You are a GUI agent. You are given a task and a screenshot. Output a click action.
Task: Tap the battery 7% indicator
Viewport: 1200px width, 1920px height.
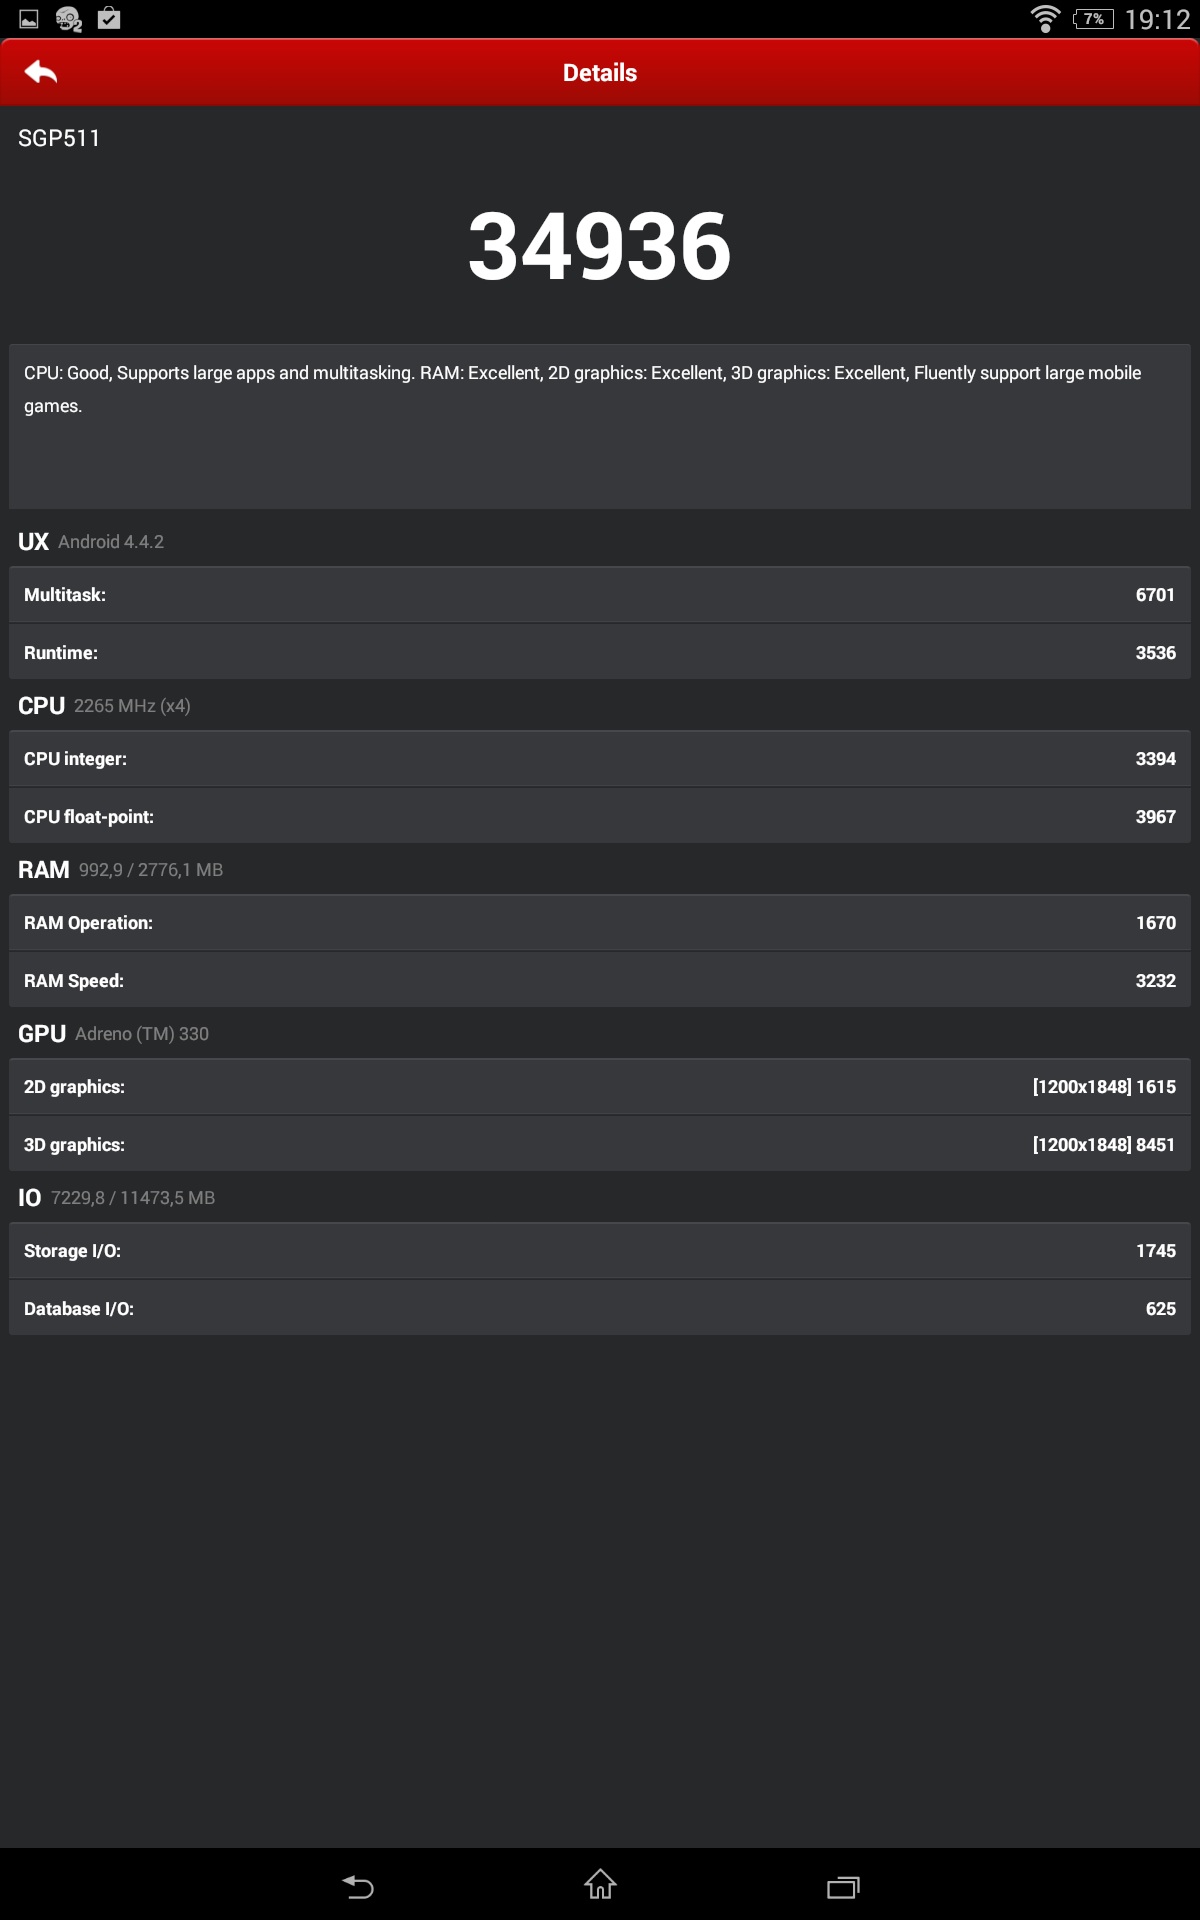click(x=1093, y=19)
